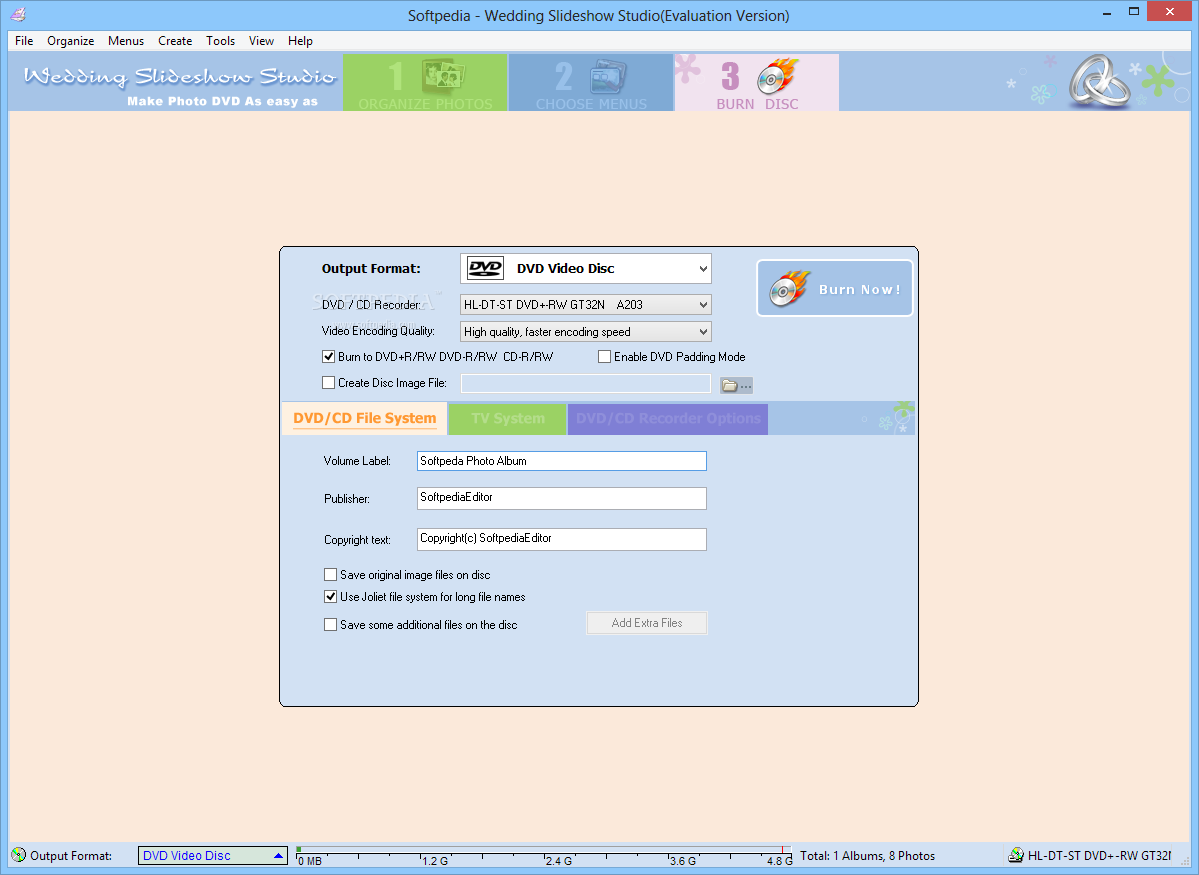Open the View menu

(261, 41)
